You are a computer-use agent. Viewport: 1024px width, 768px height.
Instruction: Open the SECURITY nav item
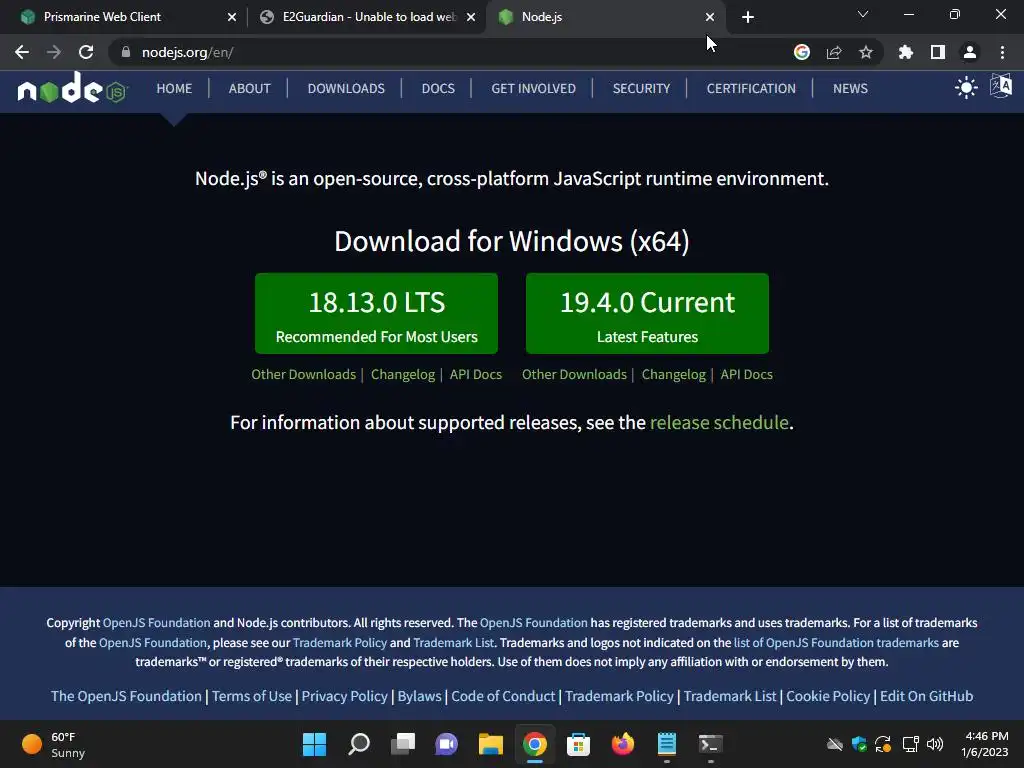641,88
